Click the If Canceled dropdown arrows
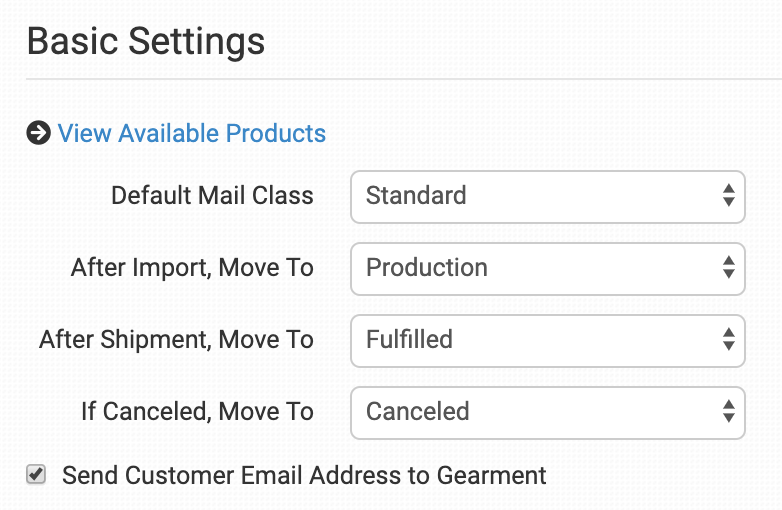Screen dimensions: 782x510 729,412
